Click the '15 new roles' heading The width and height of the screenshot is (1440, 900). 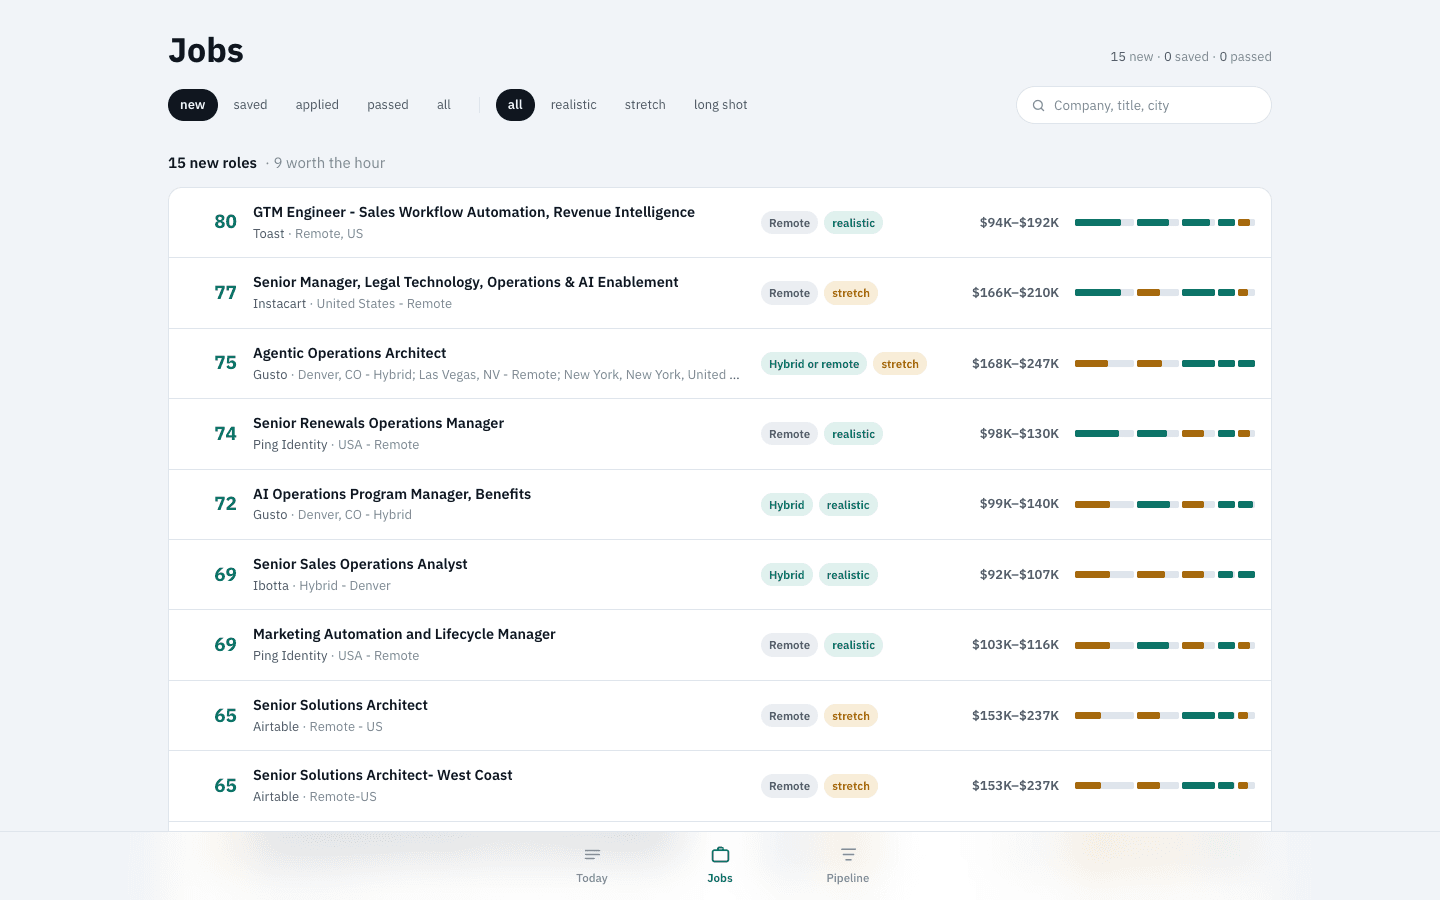click(x=212, y=163)
